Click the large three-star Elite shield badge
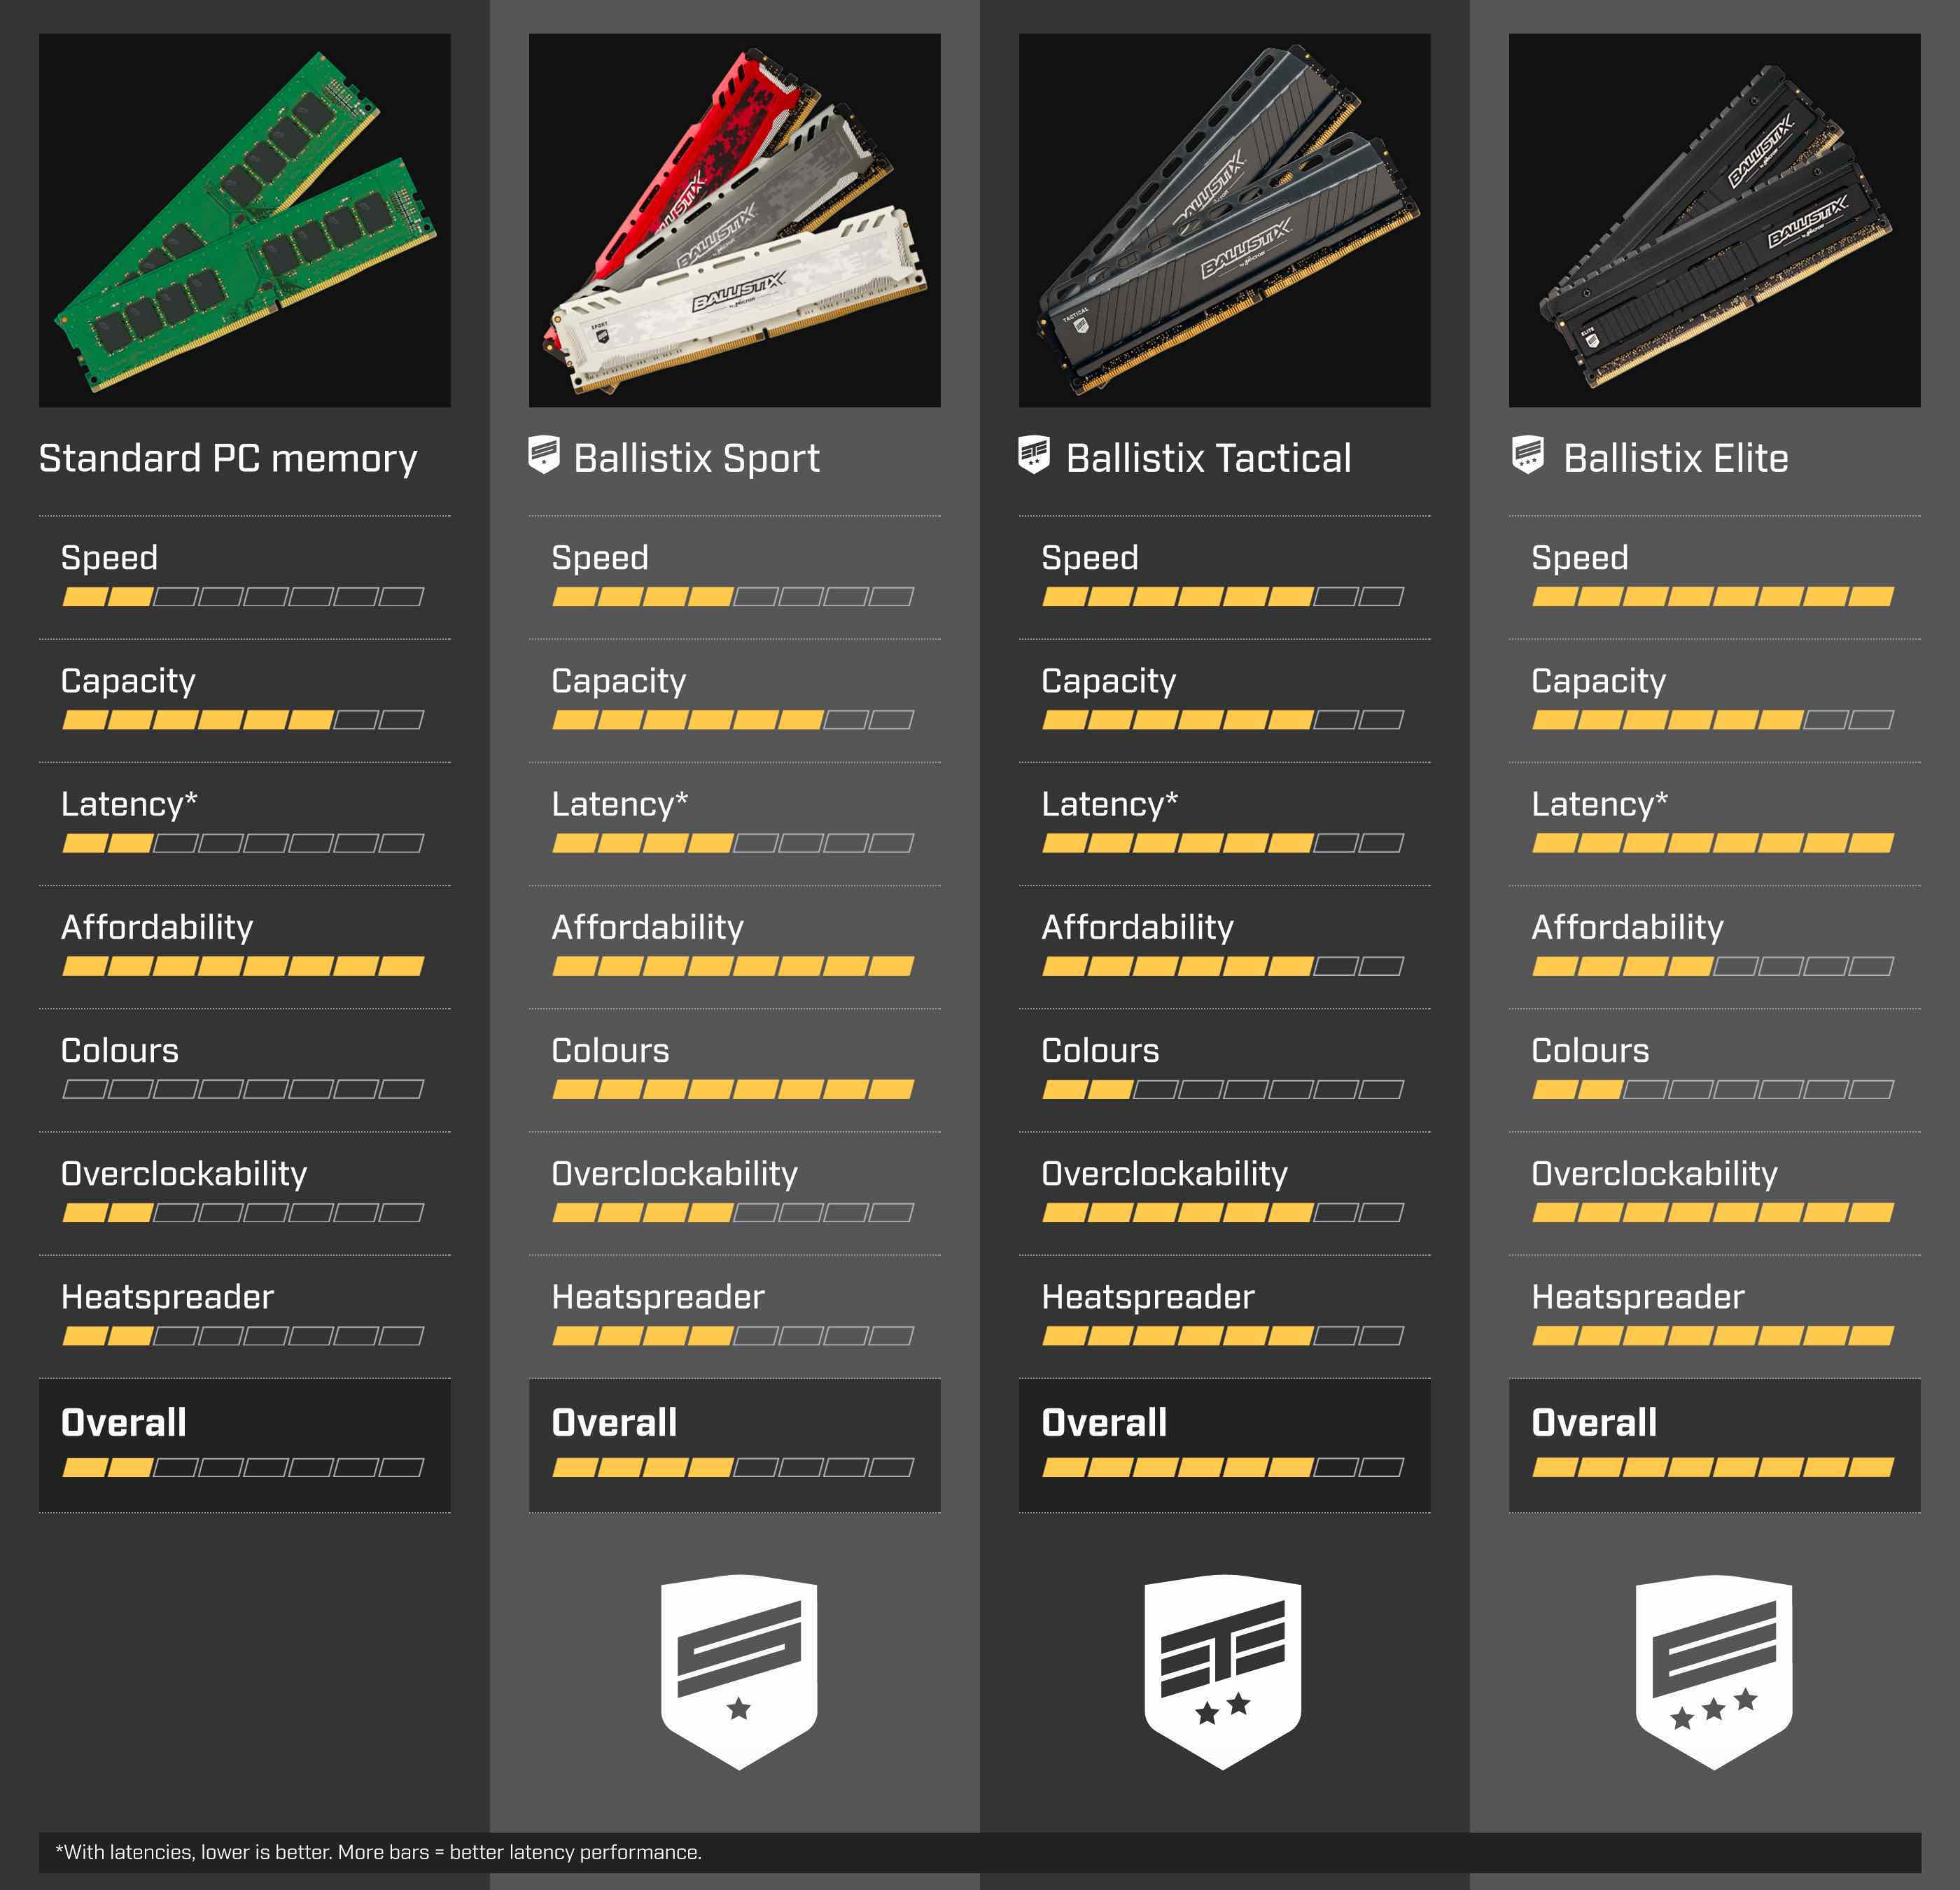This screenshot has width=1960, height=1890. tap(1713, 1672)
